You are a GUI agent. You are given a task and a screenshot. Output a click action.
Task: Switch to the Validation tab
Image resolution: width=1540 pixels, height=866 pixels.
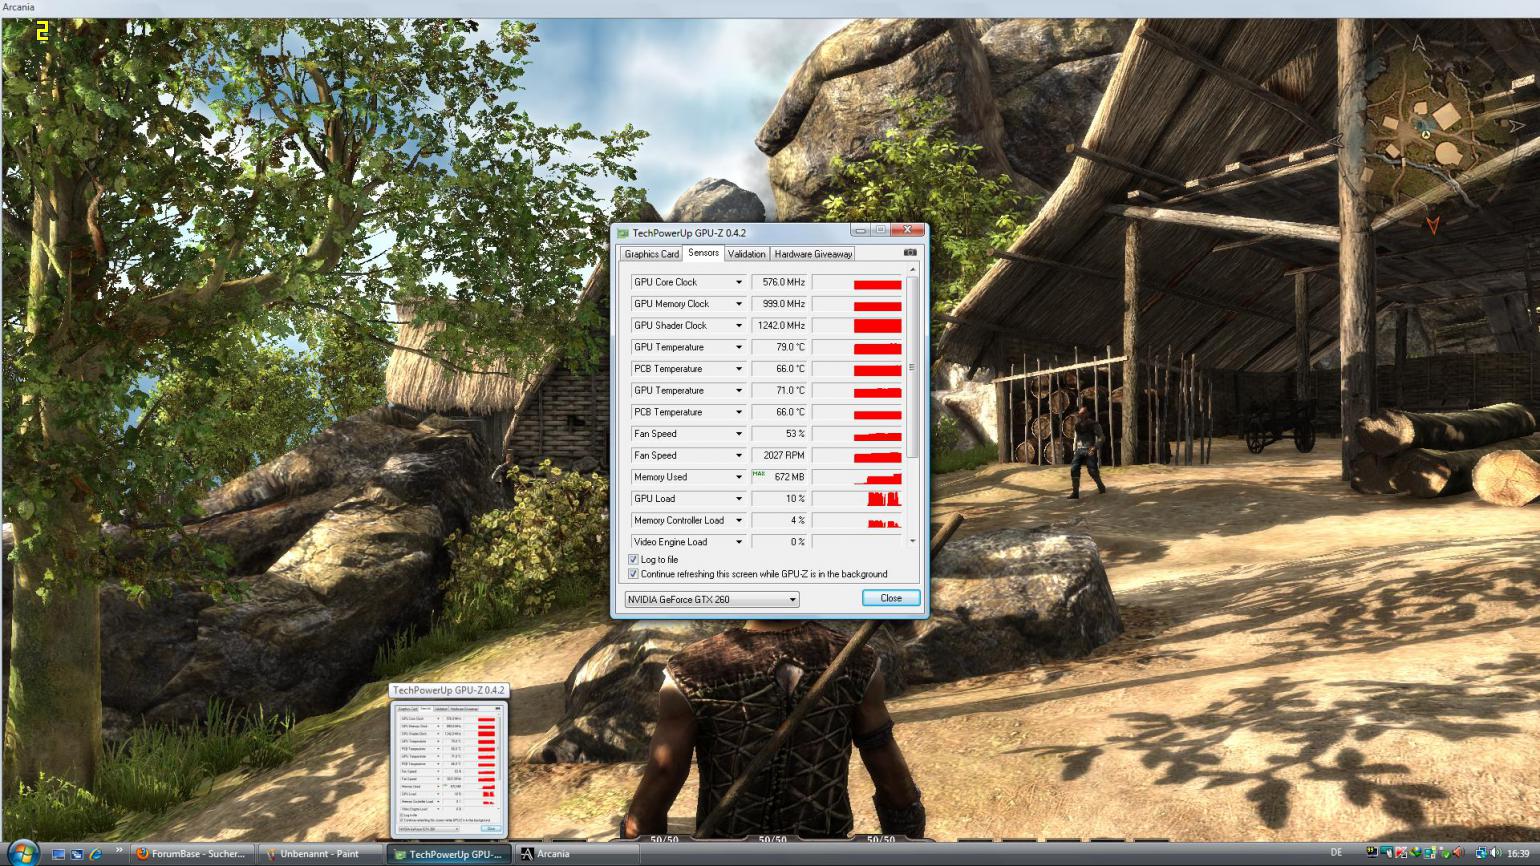pos(746,254)
